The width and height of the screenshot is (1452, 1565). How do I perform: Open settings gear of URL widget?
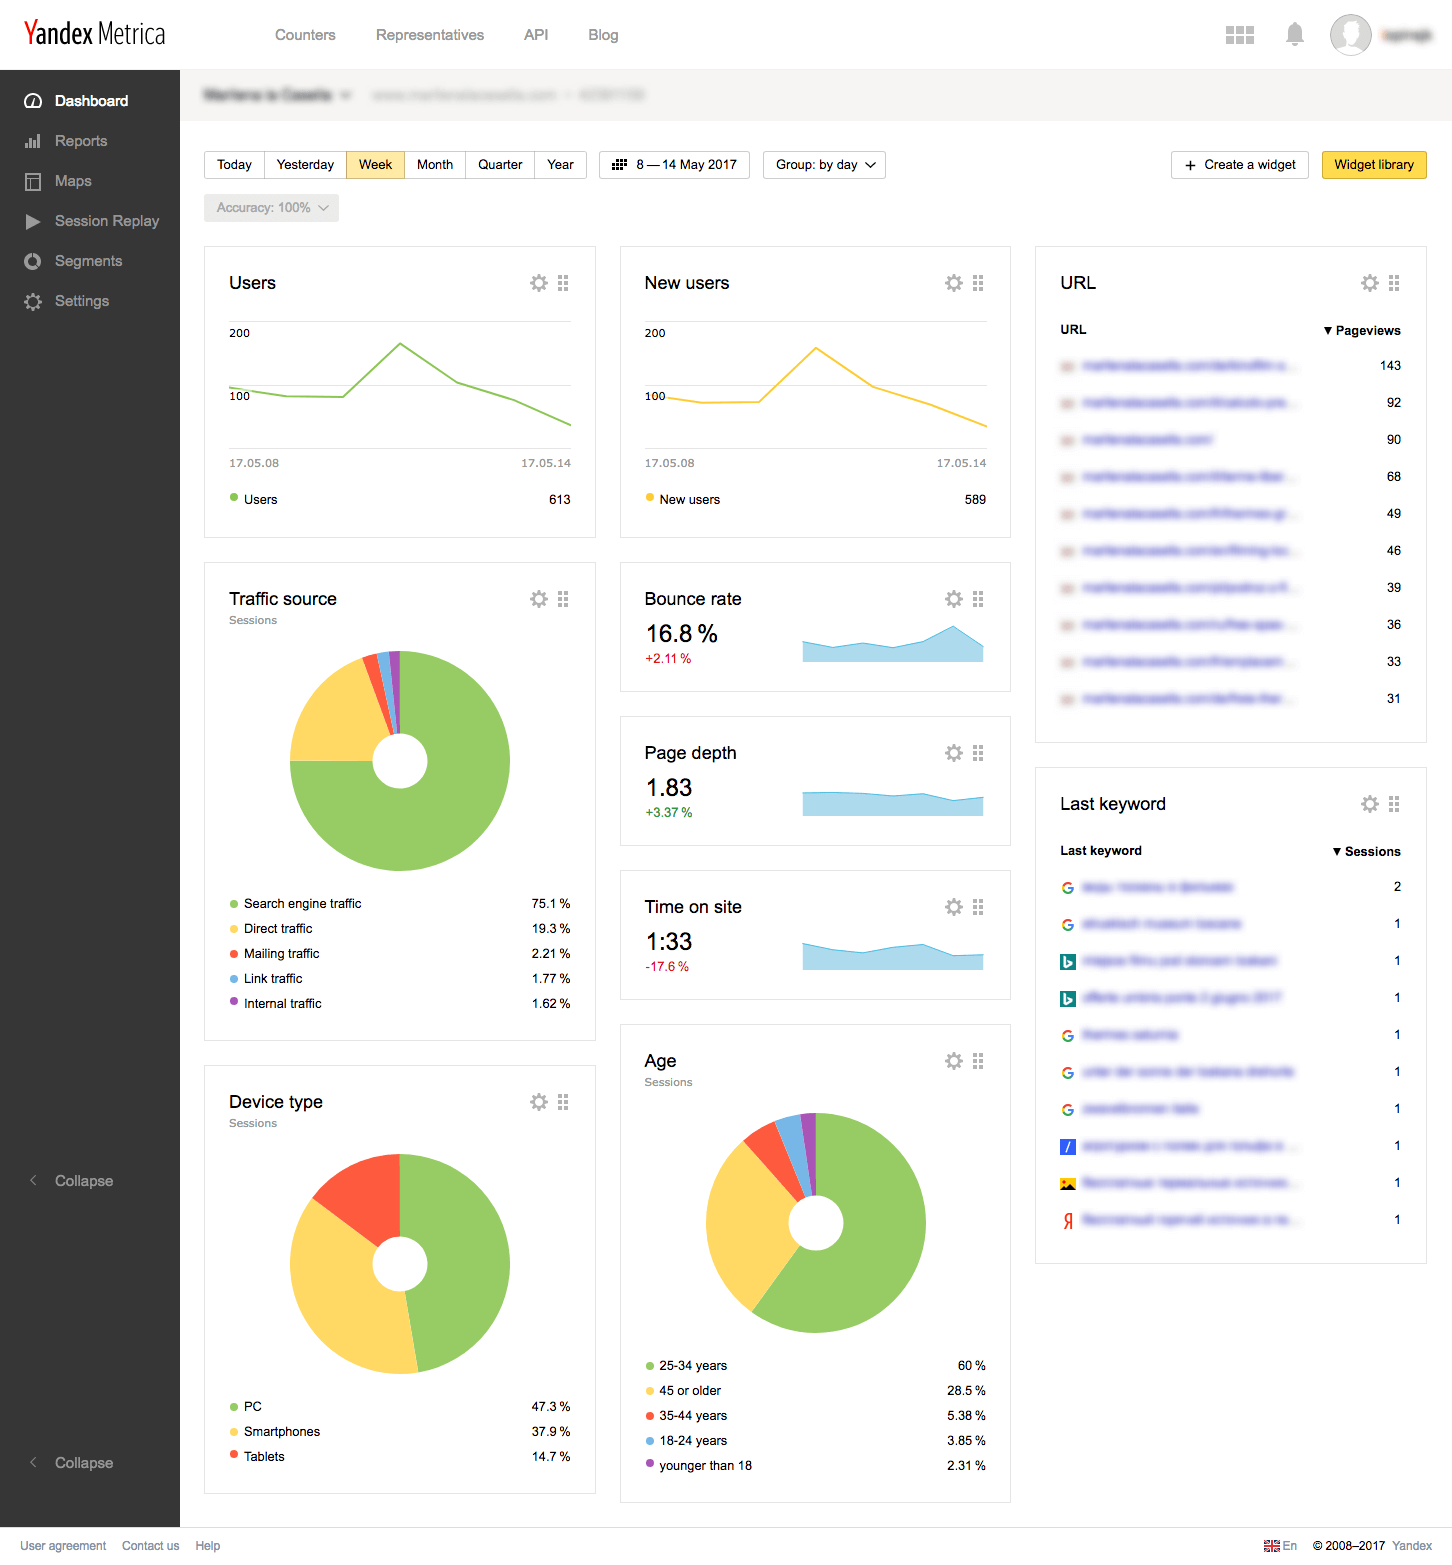point(1370,283)
